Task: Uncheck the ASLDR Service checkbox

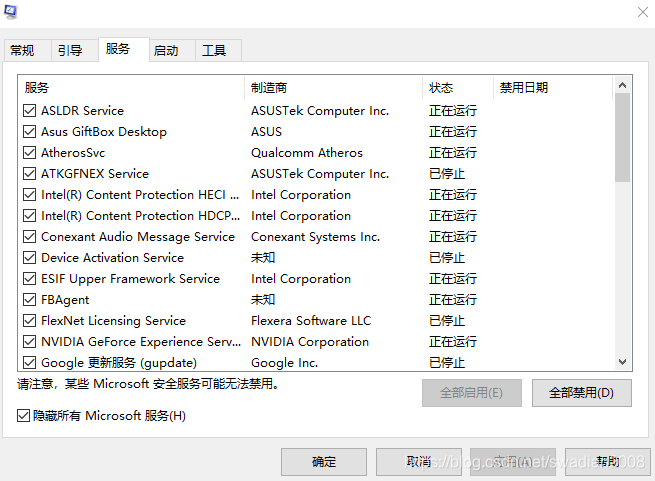Action: click(29, 111)
